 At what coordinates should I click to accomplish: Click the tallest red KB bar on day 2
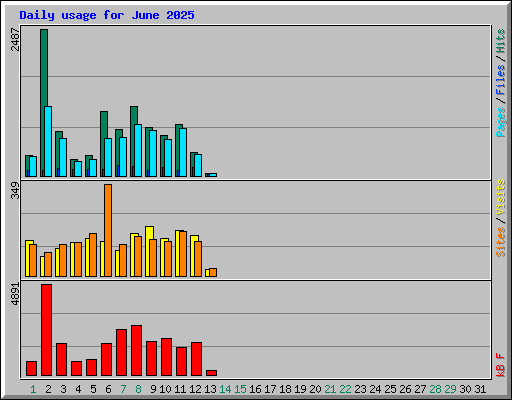46,330
